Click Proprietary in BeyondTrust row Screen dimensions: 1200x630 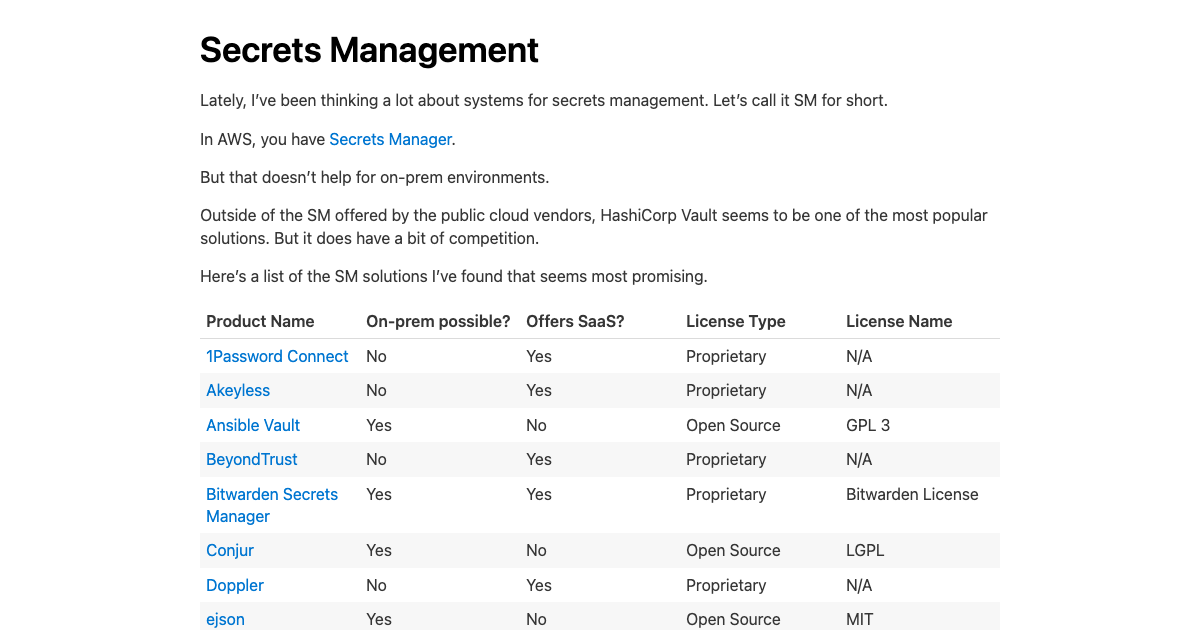[726, 459]
